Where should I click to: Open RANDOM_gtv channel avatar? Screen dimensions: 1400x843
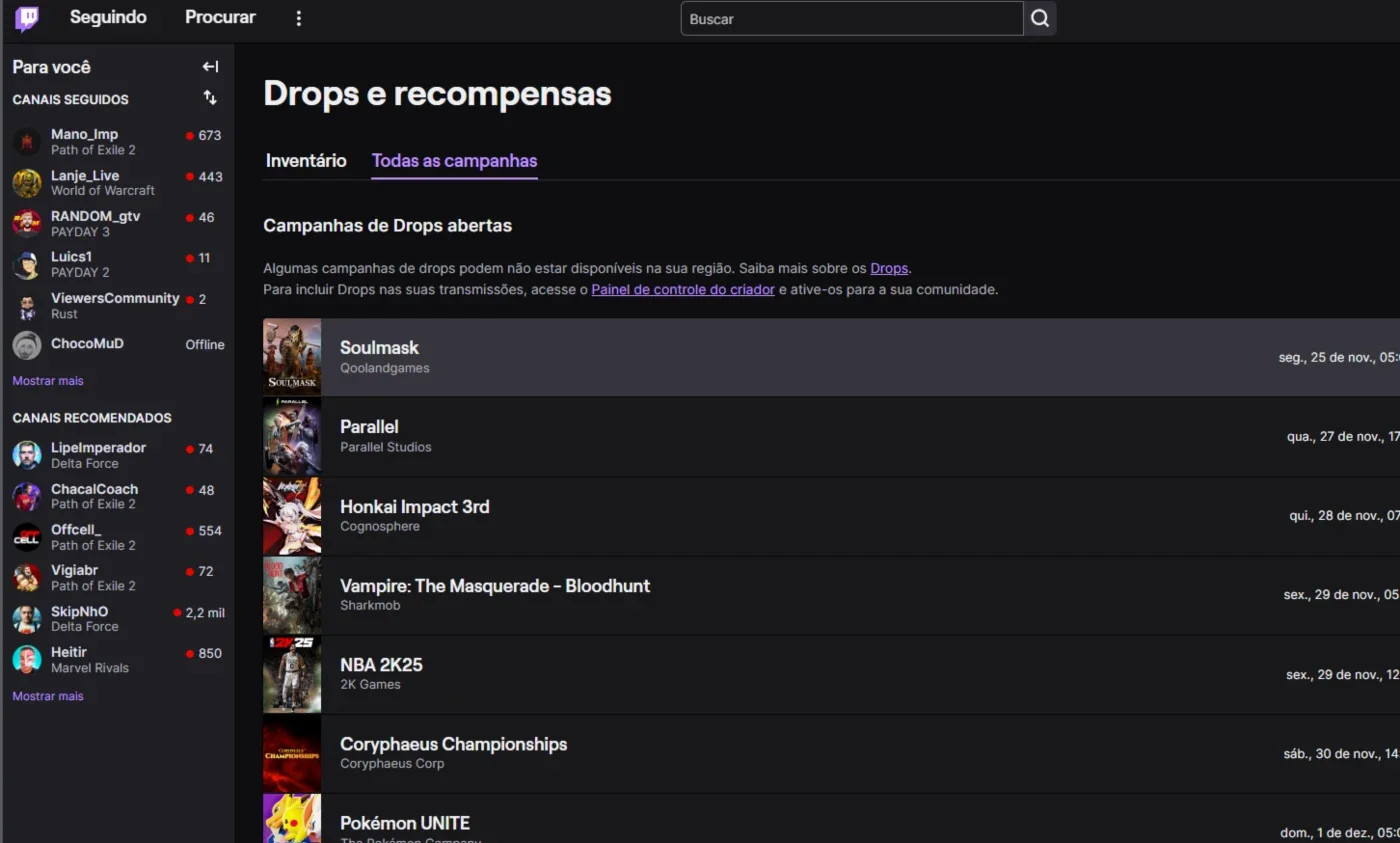(x=27, y=224)
